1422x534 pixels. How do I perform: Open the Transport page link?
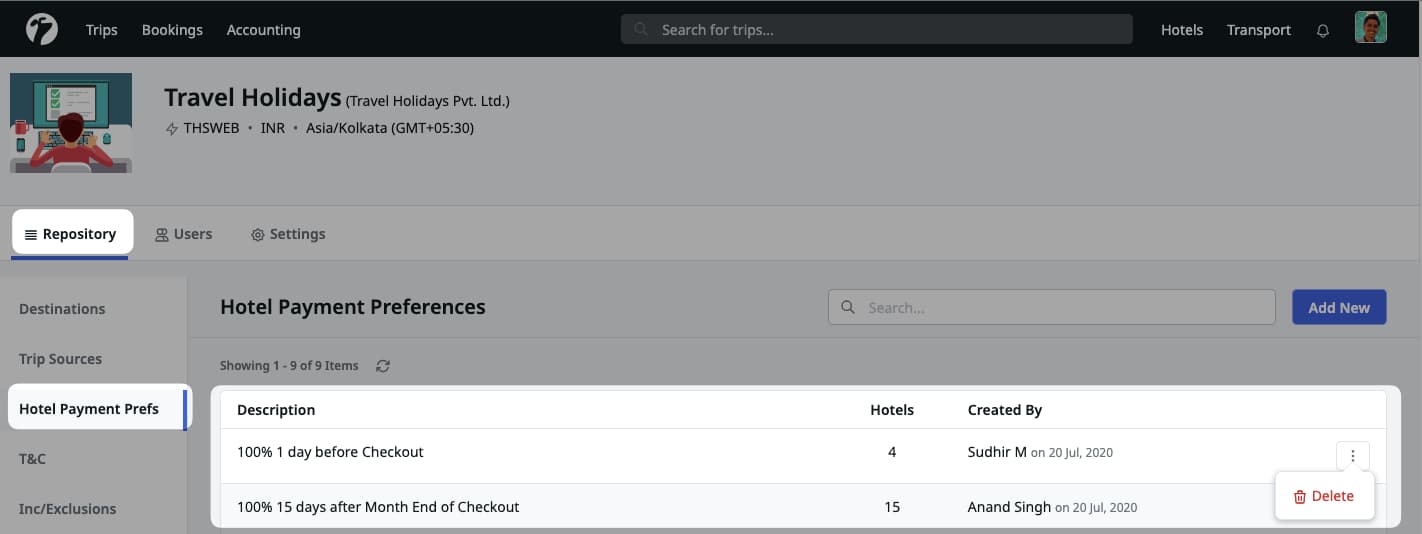coord(1258,30)
